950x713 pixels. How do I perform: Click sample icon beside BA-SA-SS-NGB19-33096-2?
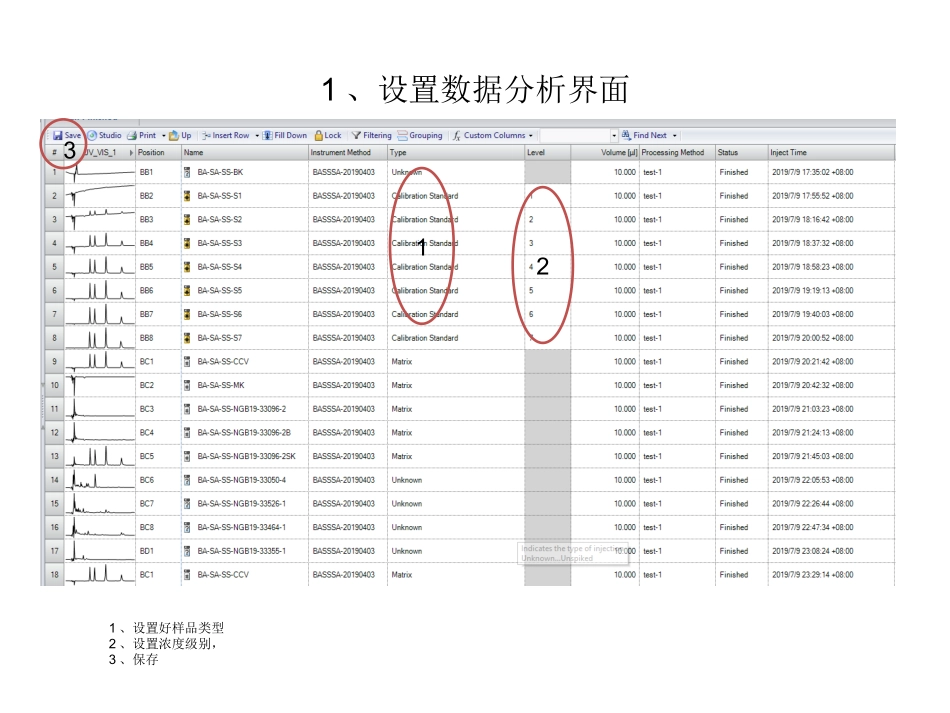(x=187, y=409)
